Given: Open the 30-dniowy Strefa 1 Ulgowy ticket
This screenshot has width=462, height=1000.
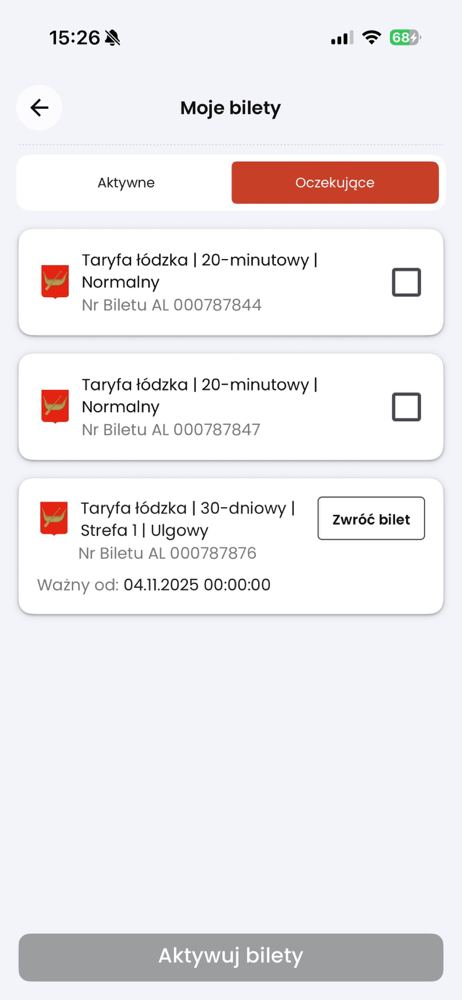Looking at the screenshot, I should coord(231,546).
